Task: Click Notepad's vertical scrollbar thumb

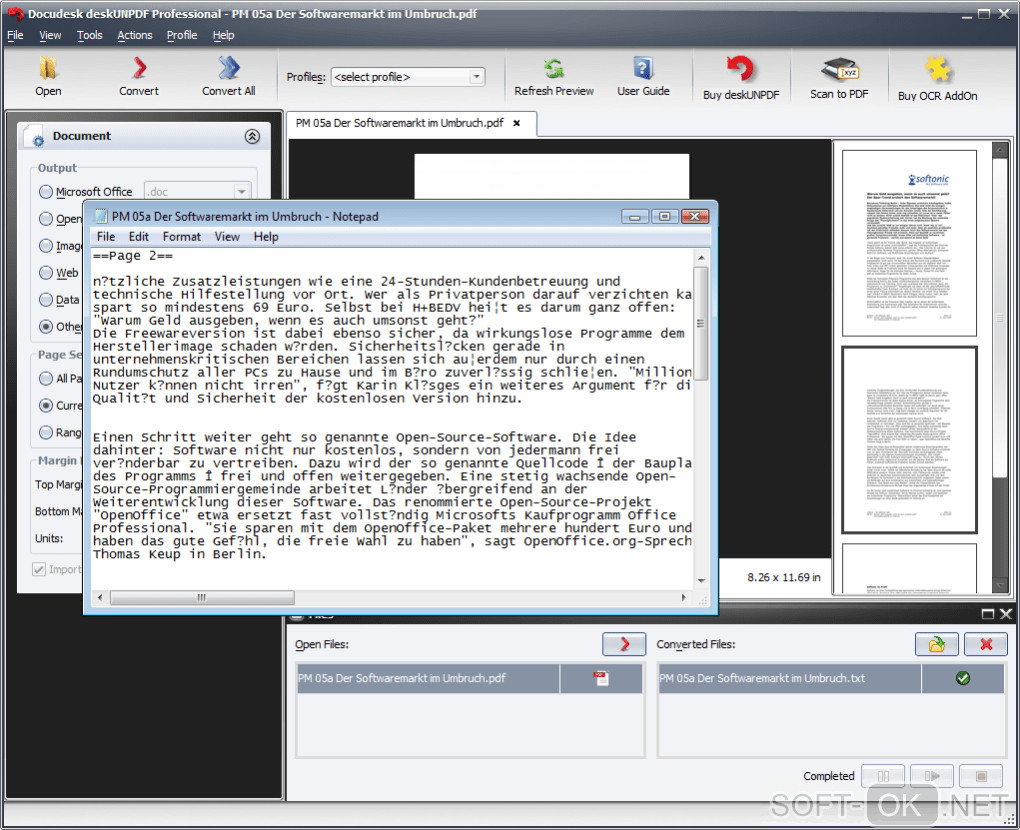Action: [x=701, y=323]
